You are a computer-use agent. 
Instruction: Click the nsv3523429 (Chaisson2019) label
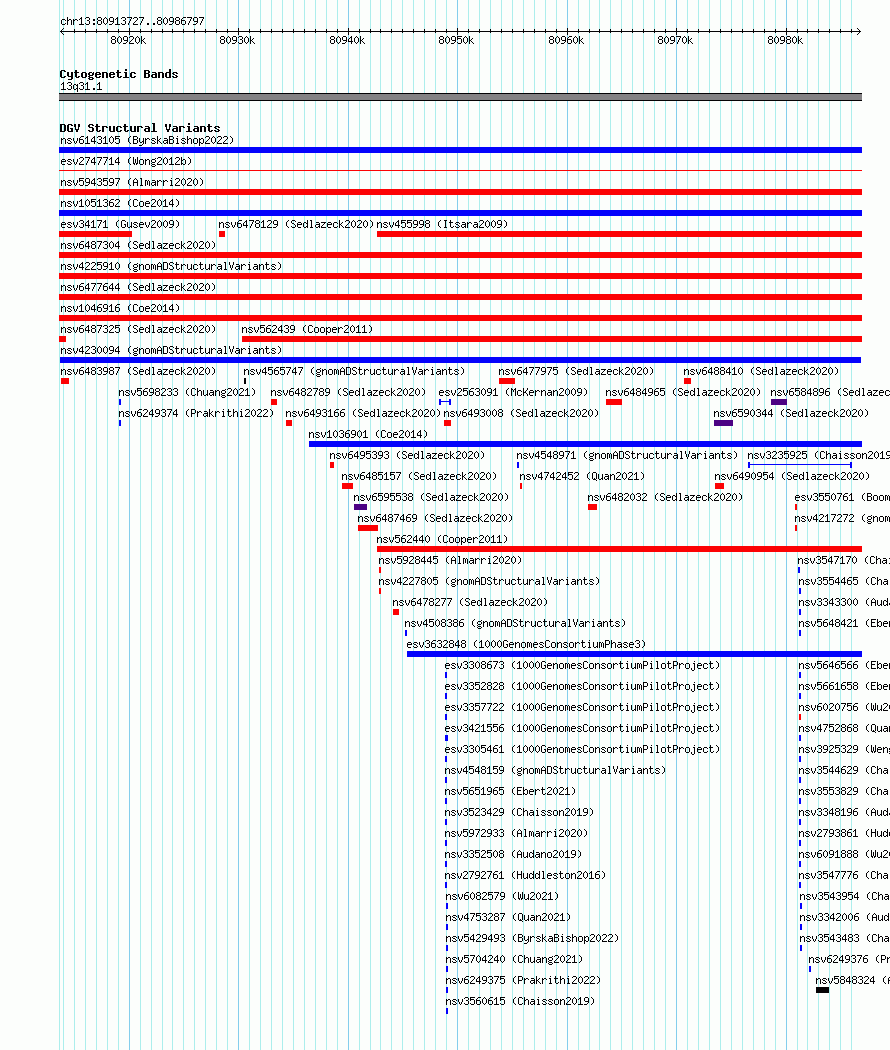519,812
